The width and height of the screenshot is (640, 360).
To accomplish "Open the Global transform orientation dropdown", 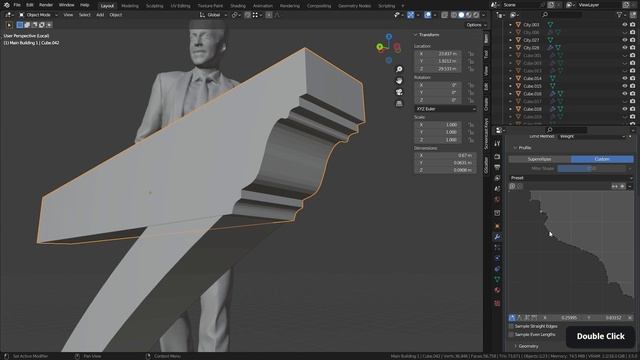I will 213,15.
